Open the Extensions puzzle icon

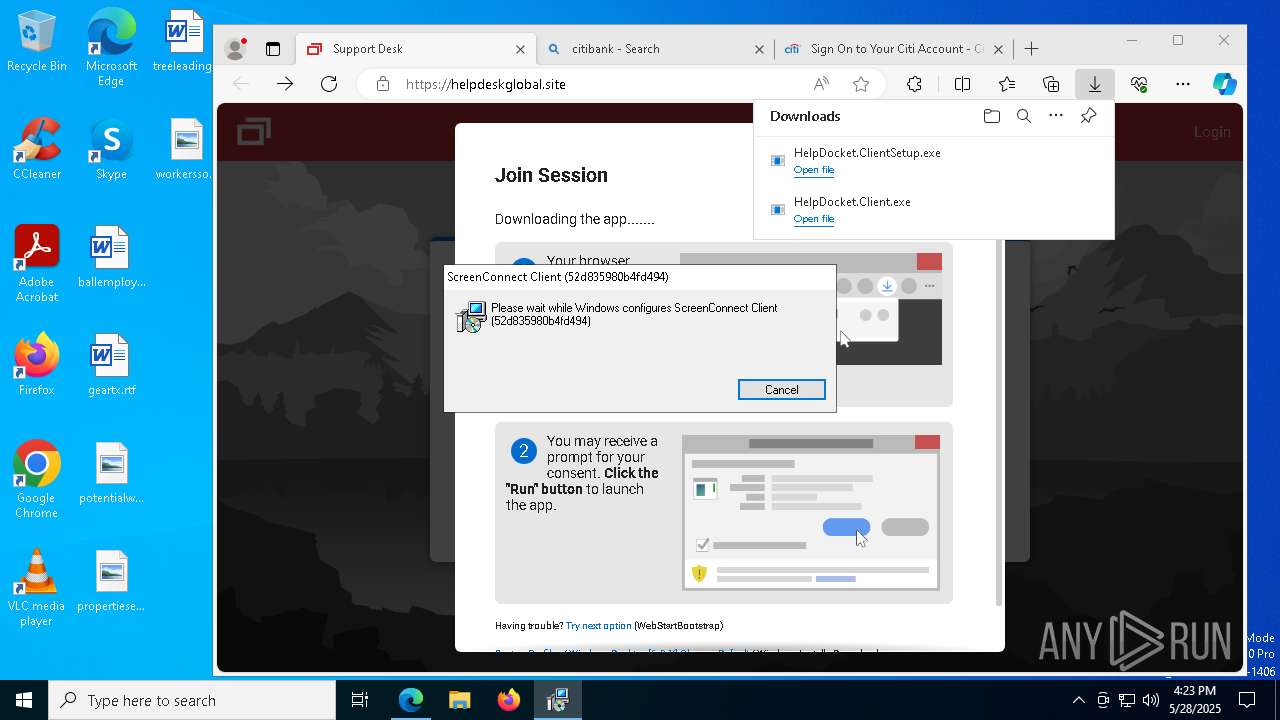click(x=914, y=84)
